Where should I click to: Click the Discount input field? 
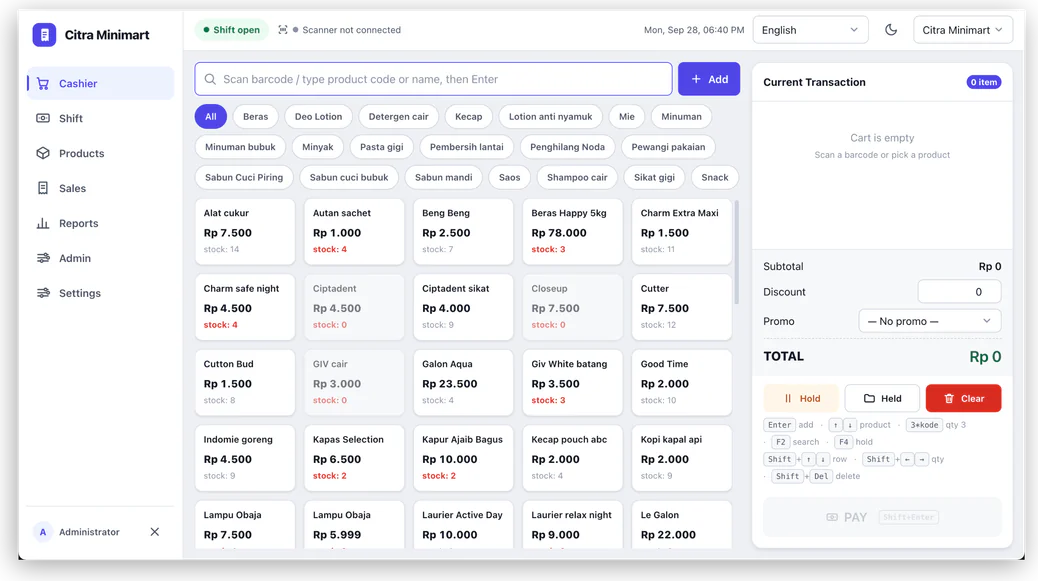tap(959, 292)
